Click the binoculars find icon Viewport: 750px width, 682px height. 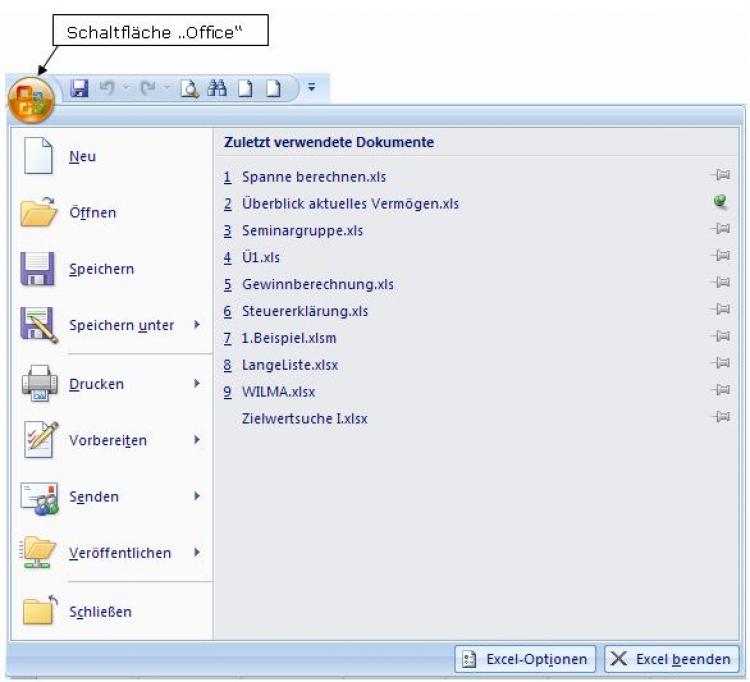(217, 89)
